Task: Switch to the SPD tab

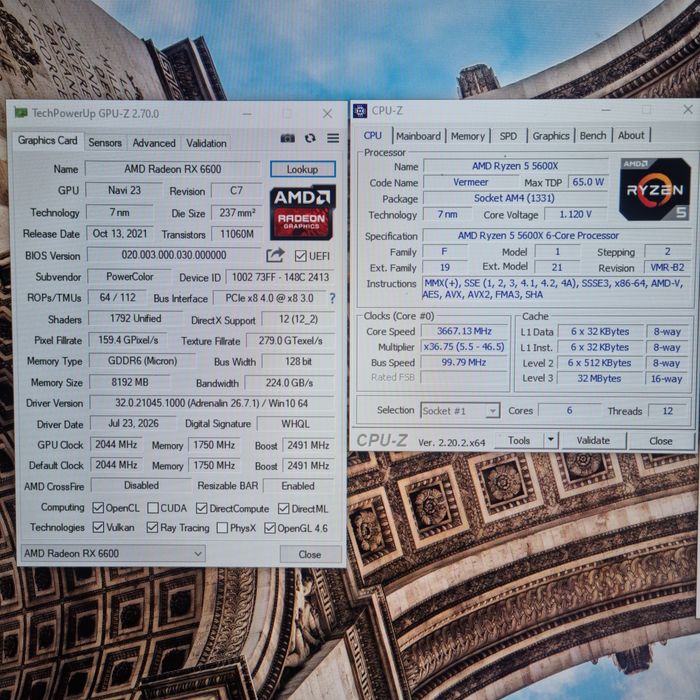Action: pos(508,136)
